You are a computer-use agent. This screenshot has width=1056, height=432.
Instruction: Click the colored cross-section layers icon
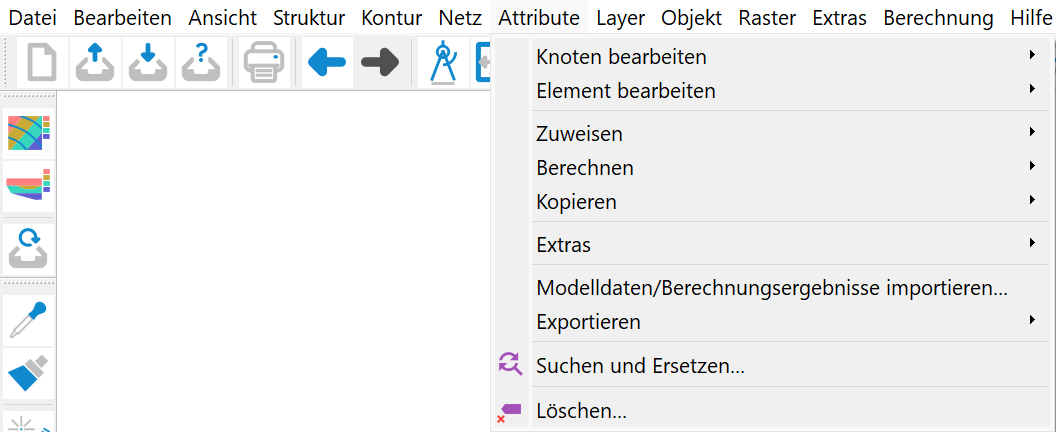click(29, 187)
